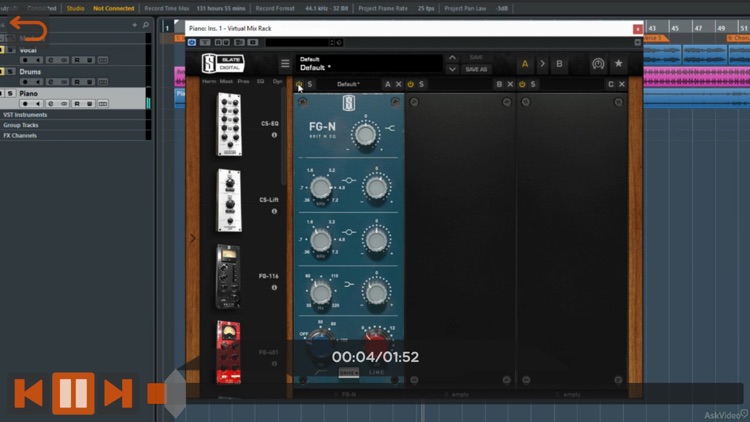Image resolution: width=750 pixels, height=422 pixels.
Task: Click the star favorites icon
Action: point(618,64)
